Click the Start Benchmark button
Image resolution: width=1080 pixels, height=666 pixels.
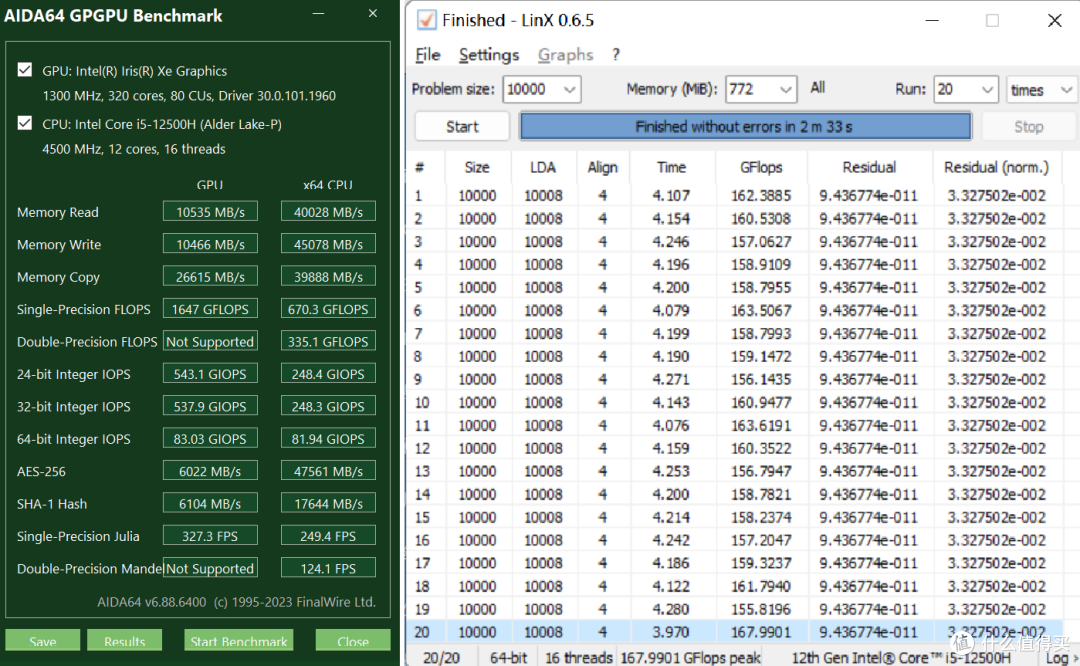[x=239, y=641]
